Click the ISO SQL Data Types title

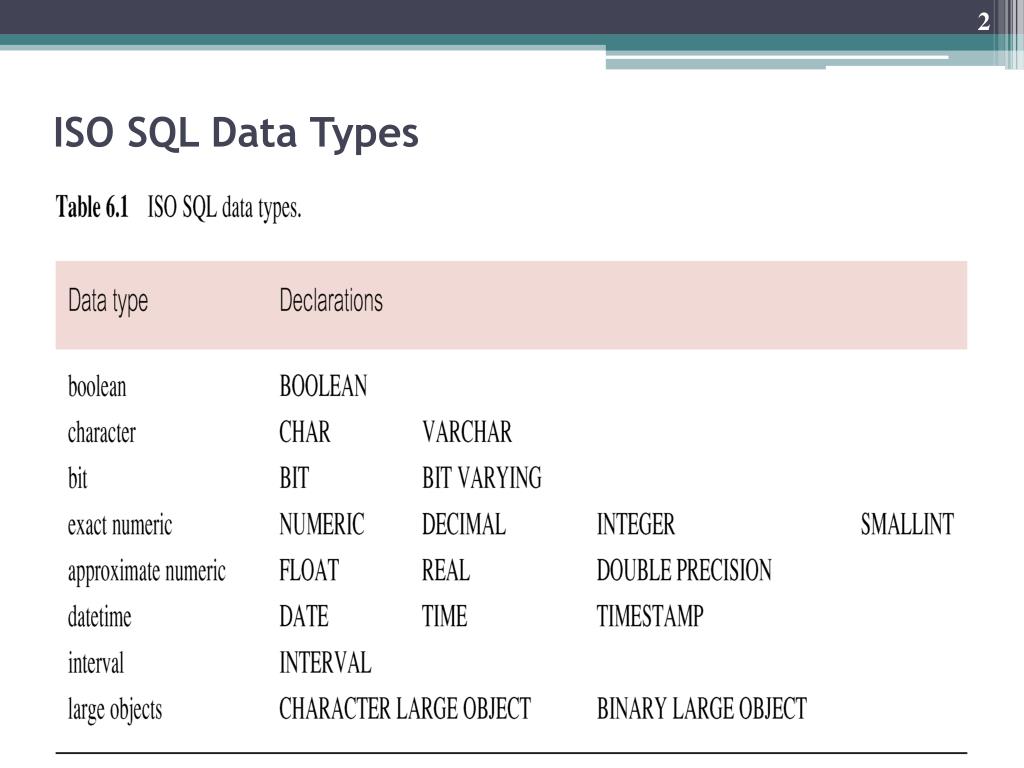click(236, 133)
